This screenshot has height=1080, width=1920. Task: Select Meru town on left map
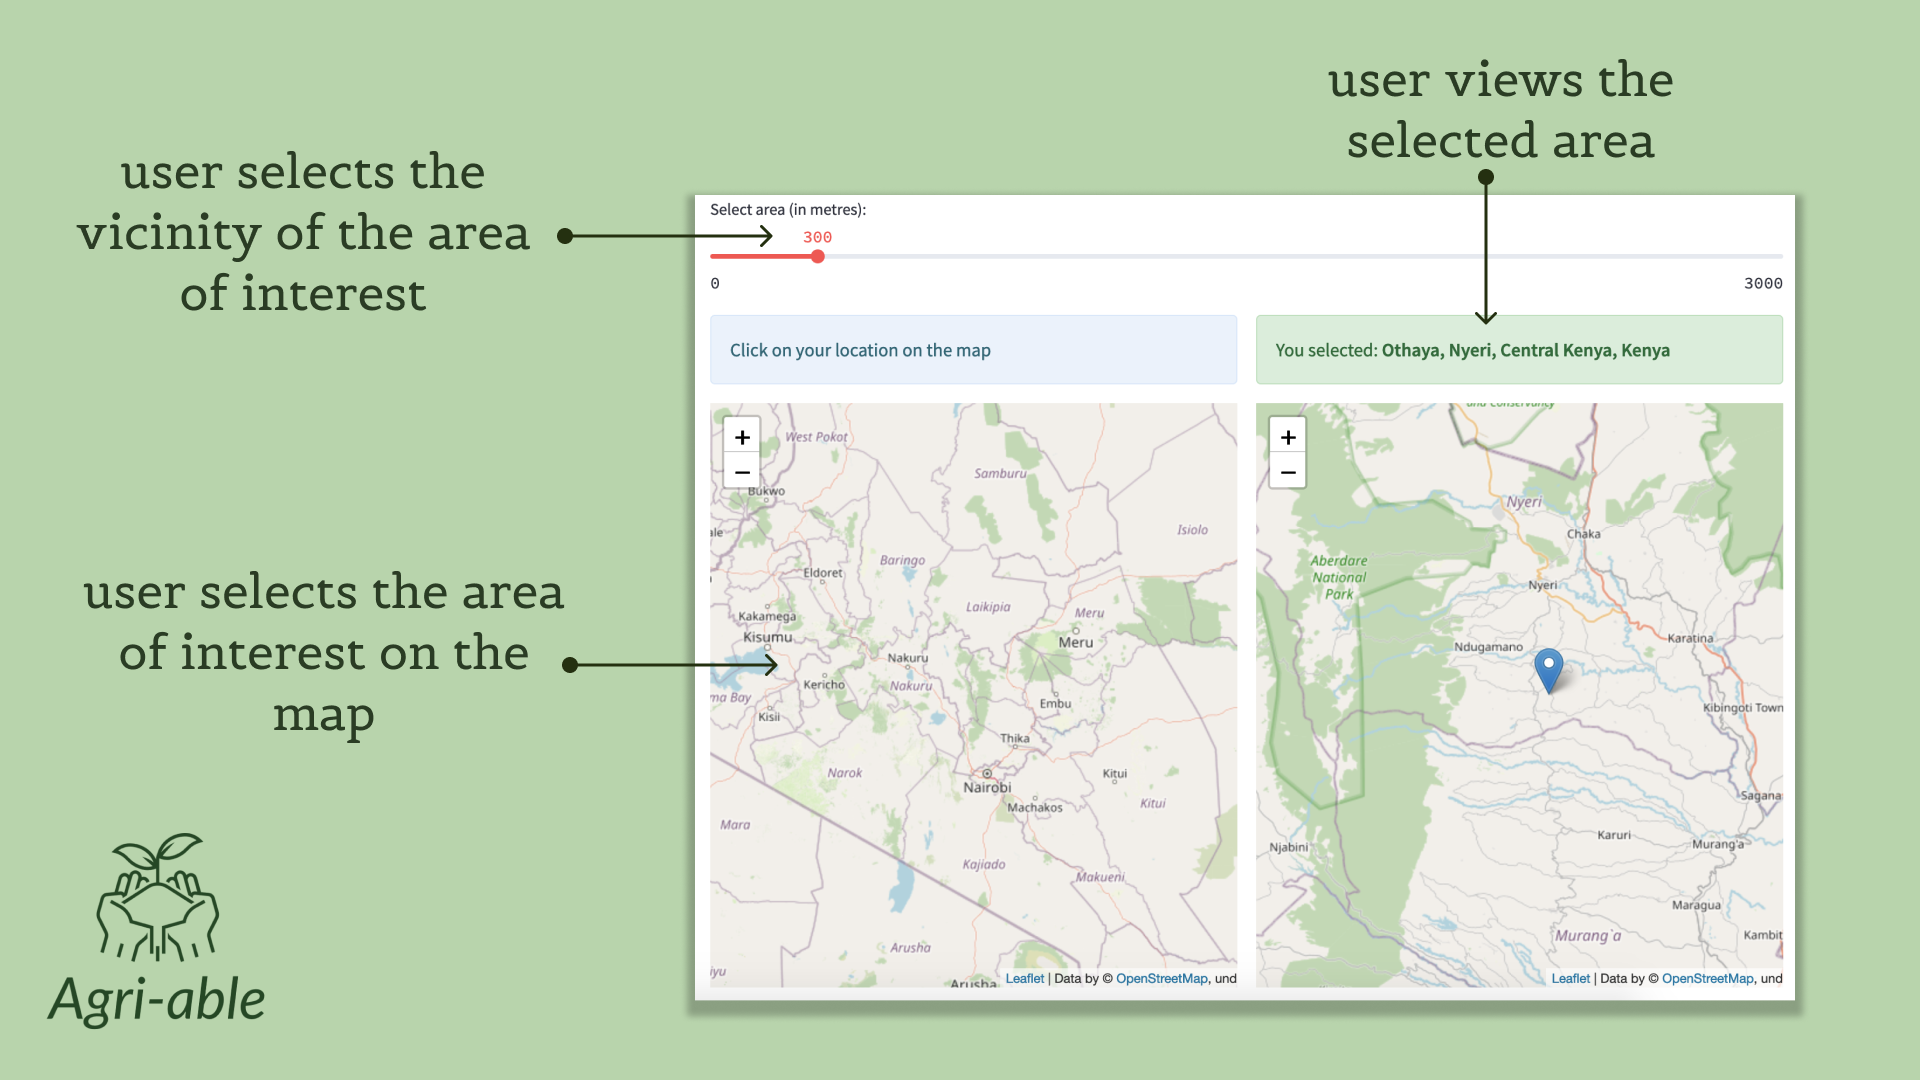[1076, 642]
